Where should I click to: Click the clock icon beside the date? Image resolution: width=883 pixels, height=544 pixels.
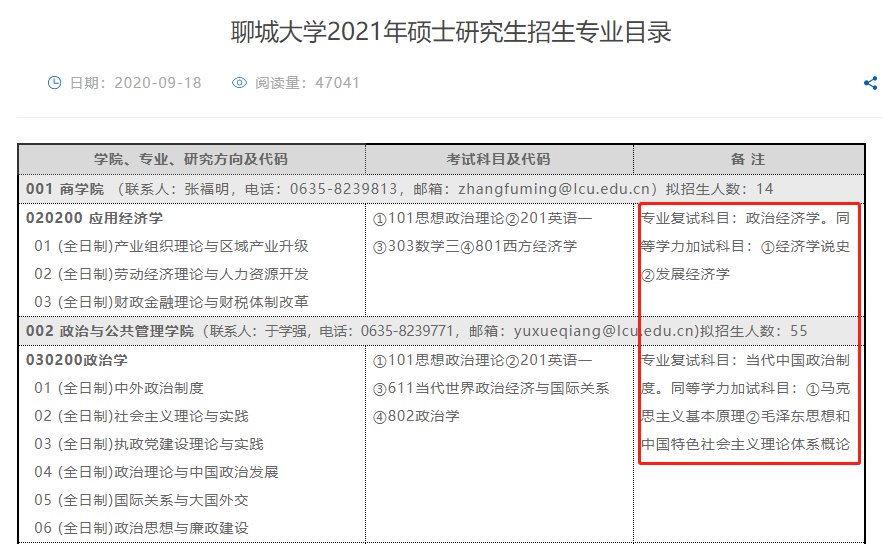pos(55,83)
